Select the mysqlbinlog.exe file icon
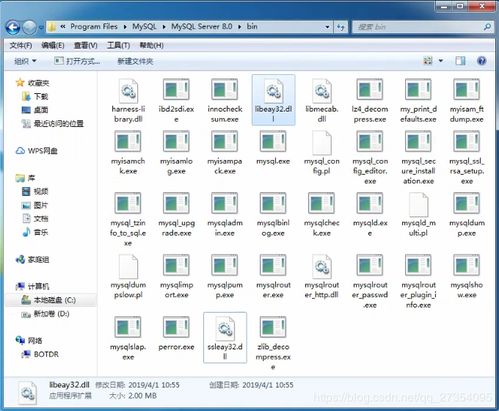 click(273, 203)
